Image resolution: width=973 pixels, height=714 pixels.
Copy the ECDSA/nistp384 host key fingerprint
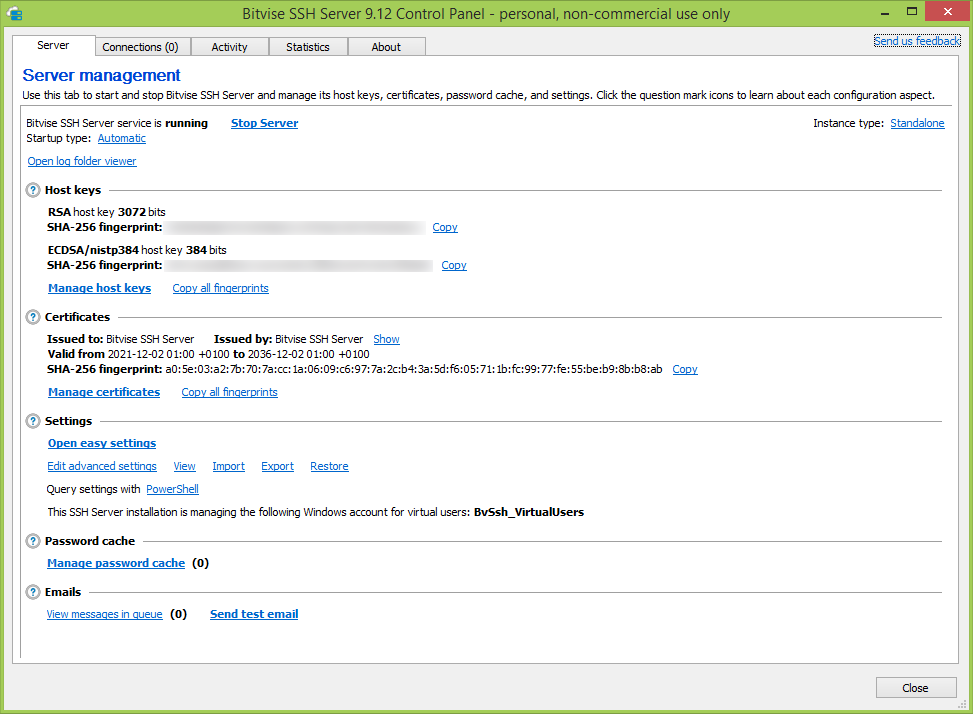(x=454, y=266)
